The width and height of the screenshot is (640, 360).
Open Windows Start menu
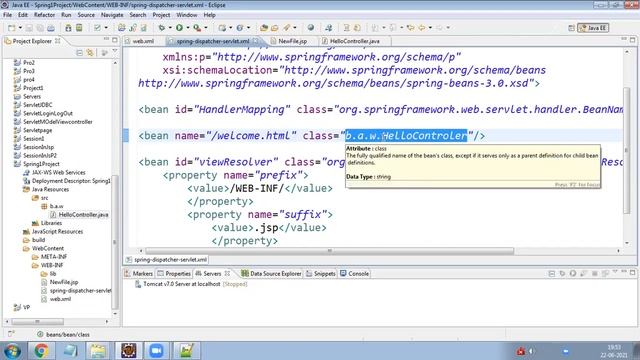[x=12, y=351]
